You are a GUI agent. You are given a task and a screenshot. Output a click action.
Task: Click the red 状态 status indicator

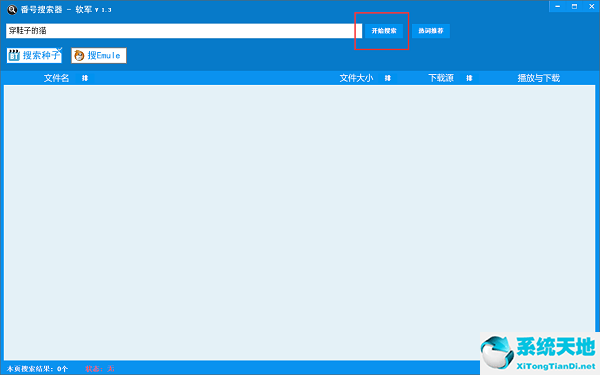coord(100,369)
